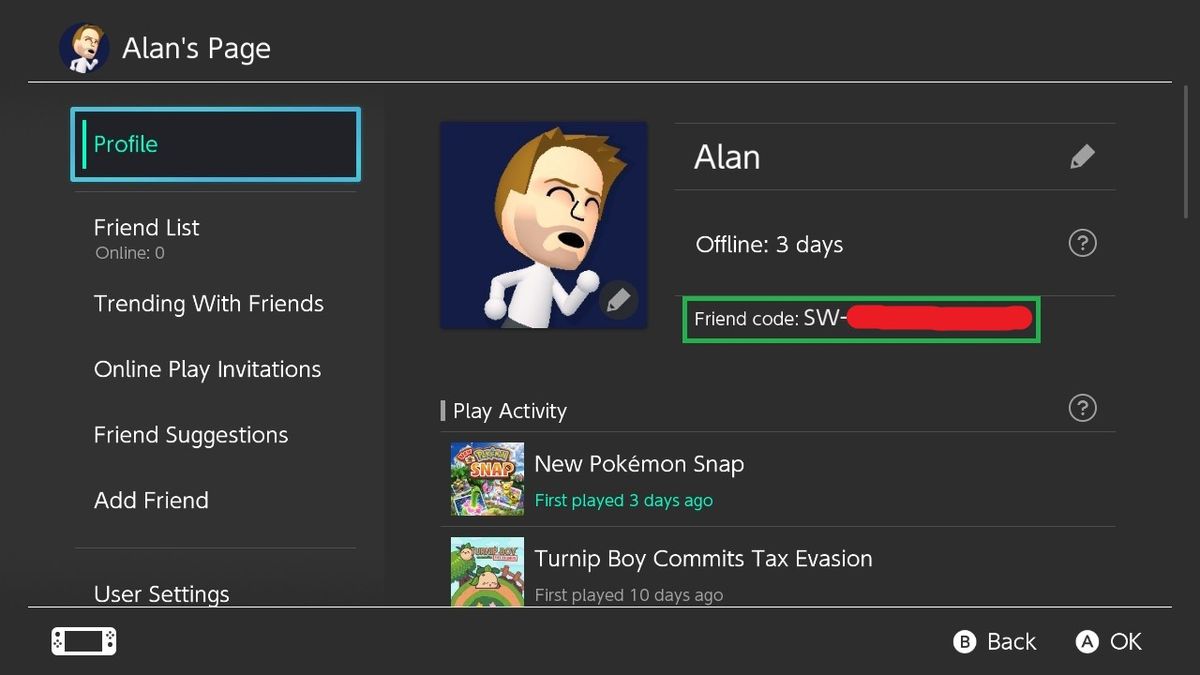The height and width of the screenshot is (675, 1200).
Task: Click the pencil icon to edit profile name
Action: (1082, 156)
